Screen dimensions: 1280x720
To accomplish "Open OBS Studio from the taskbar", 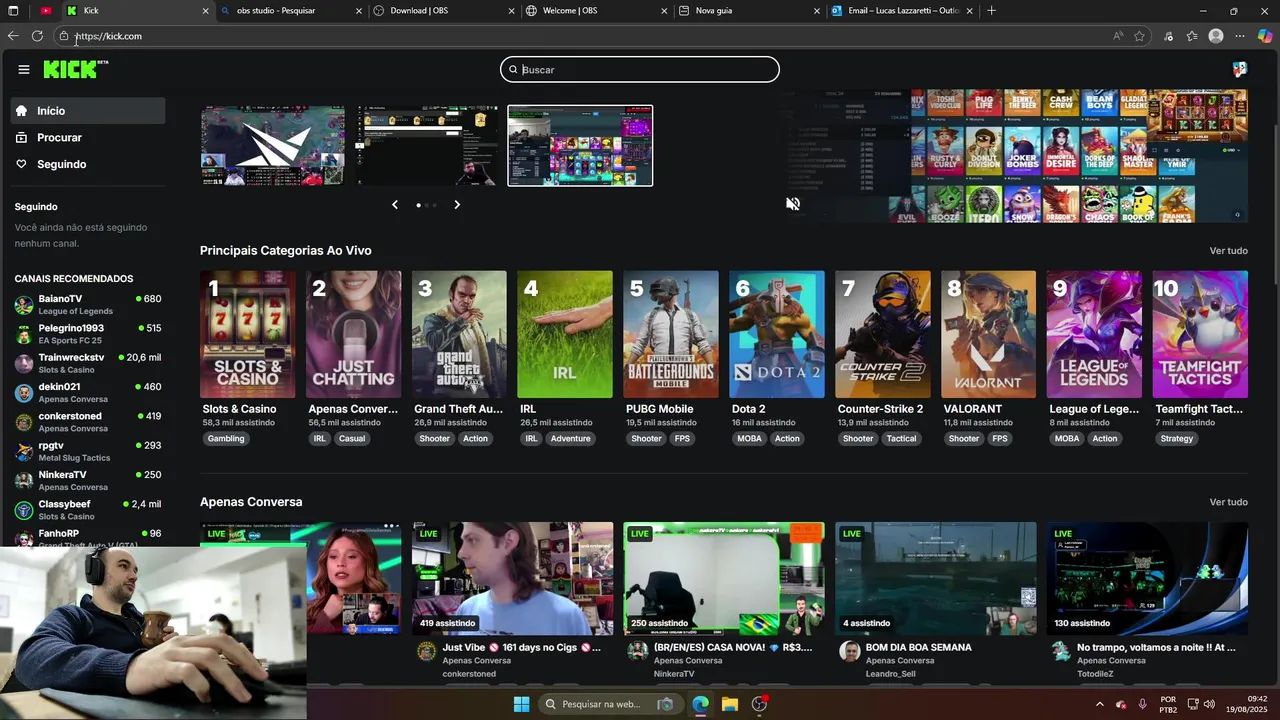I will 760,704.
